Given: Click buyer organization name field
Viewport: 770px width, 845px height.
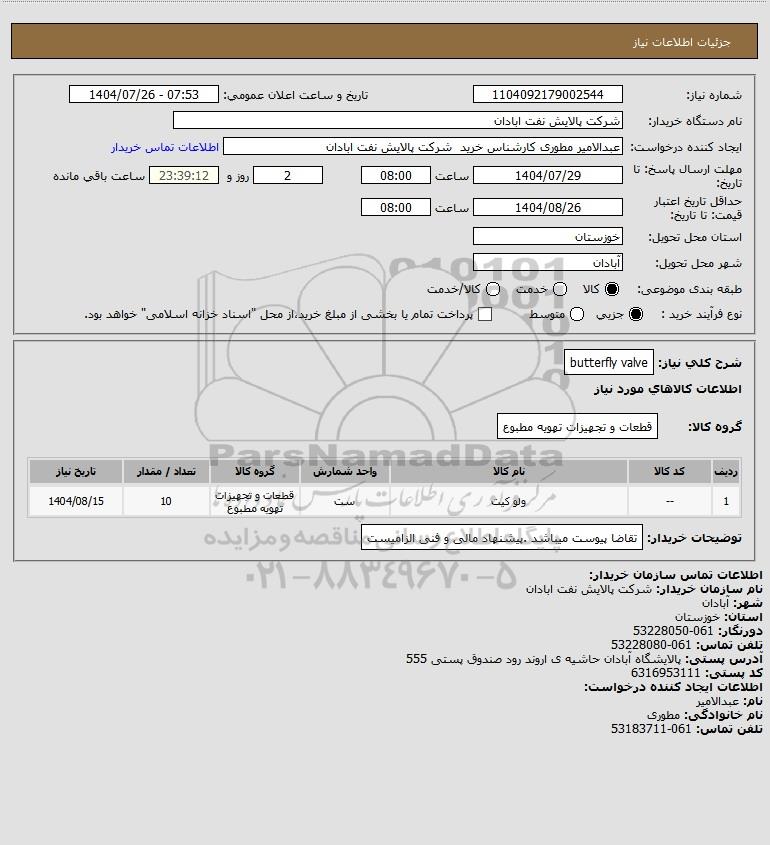Looking at the screenshot, I should pos(398,120).
